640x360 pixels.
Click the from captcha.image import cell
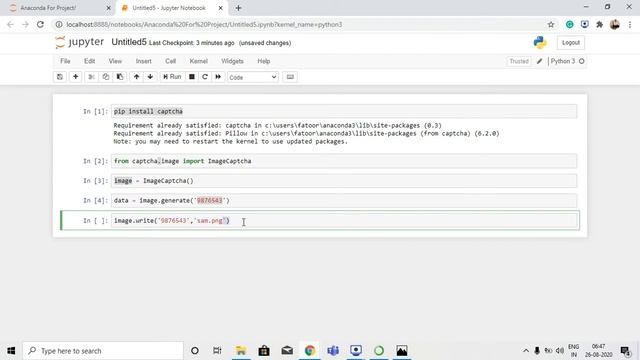point(344,161)
